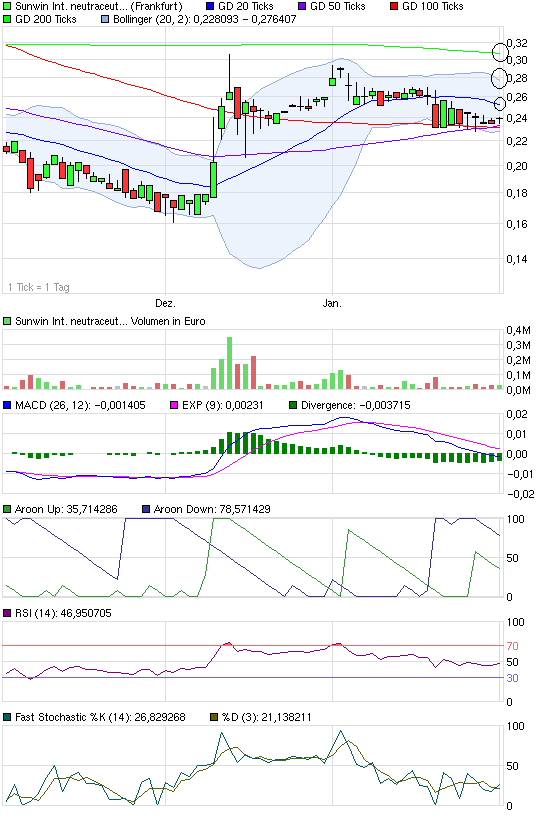Click the EXP (9): 0,00231 text
This screenshot has height=827, width=545.
pos(223,405)
